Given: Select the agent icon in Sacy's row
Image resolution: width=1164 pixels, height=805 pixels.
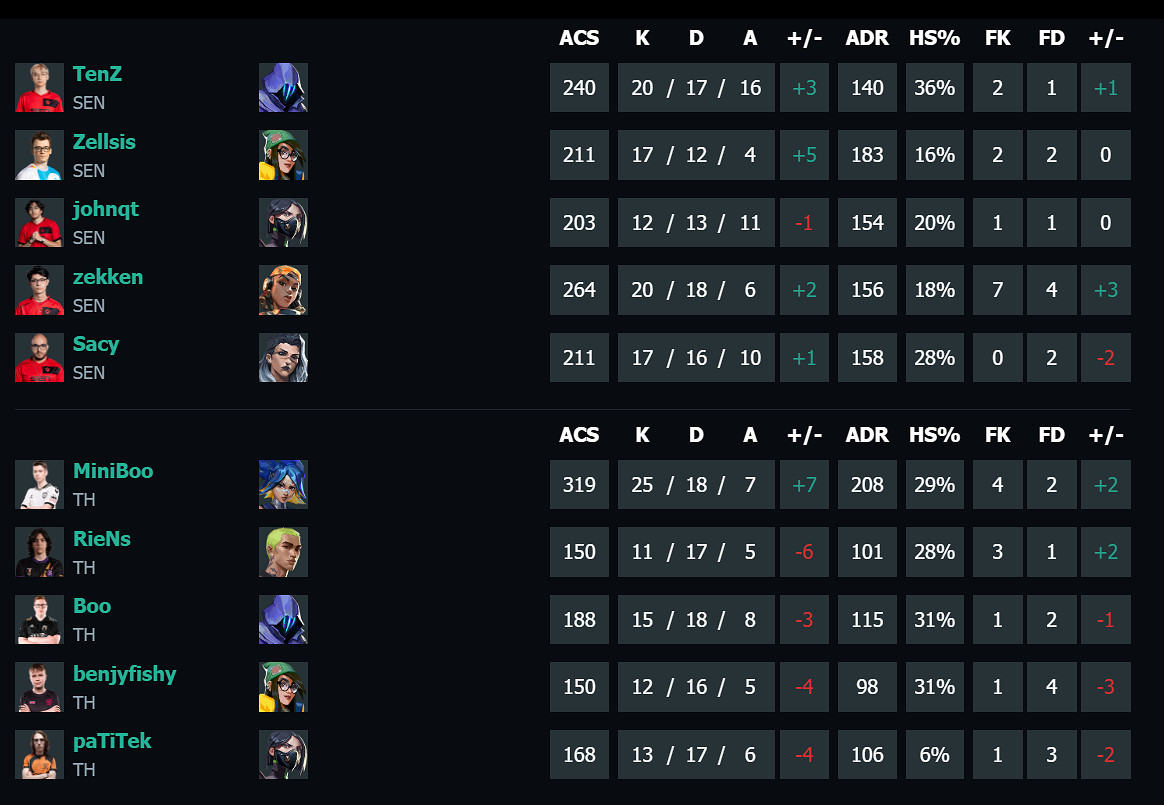Looking at the screenshot, I should pos(283,357).
